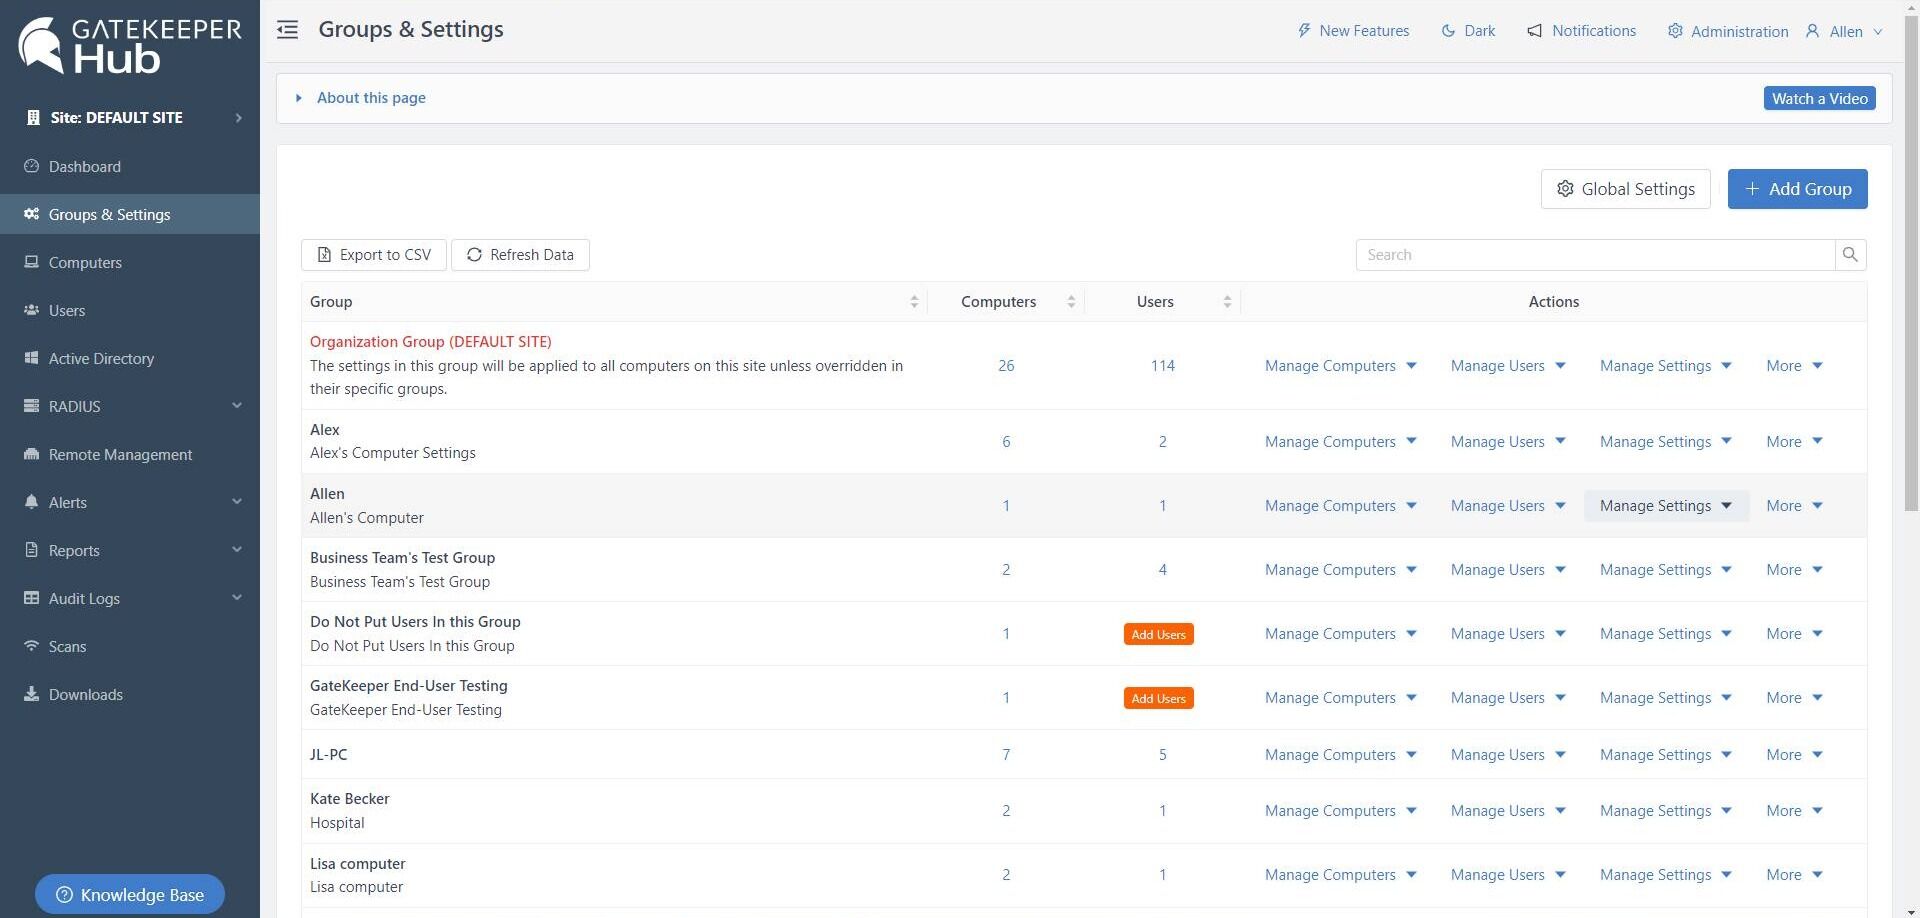This screenshot has height=918, width=1920.
Task: Open Dashboard from the sidebar
Action: 84,166
